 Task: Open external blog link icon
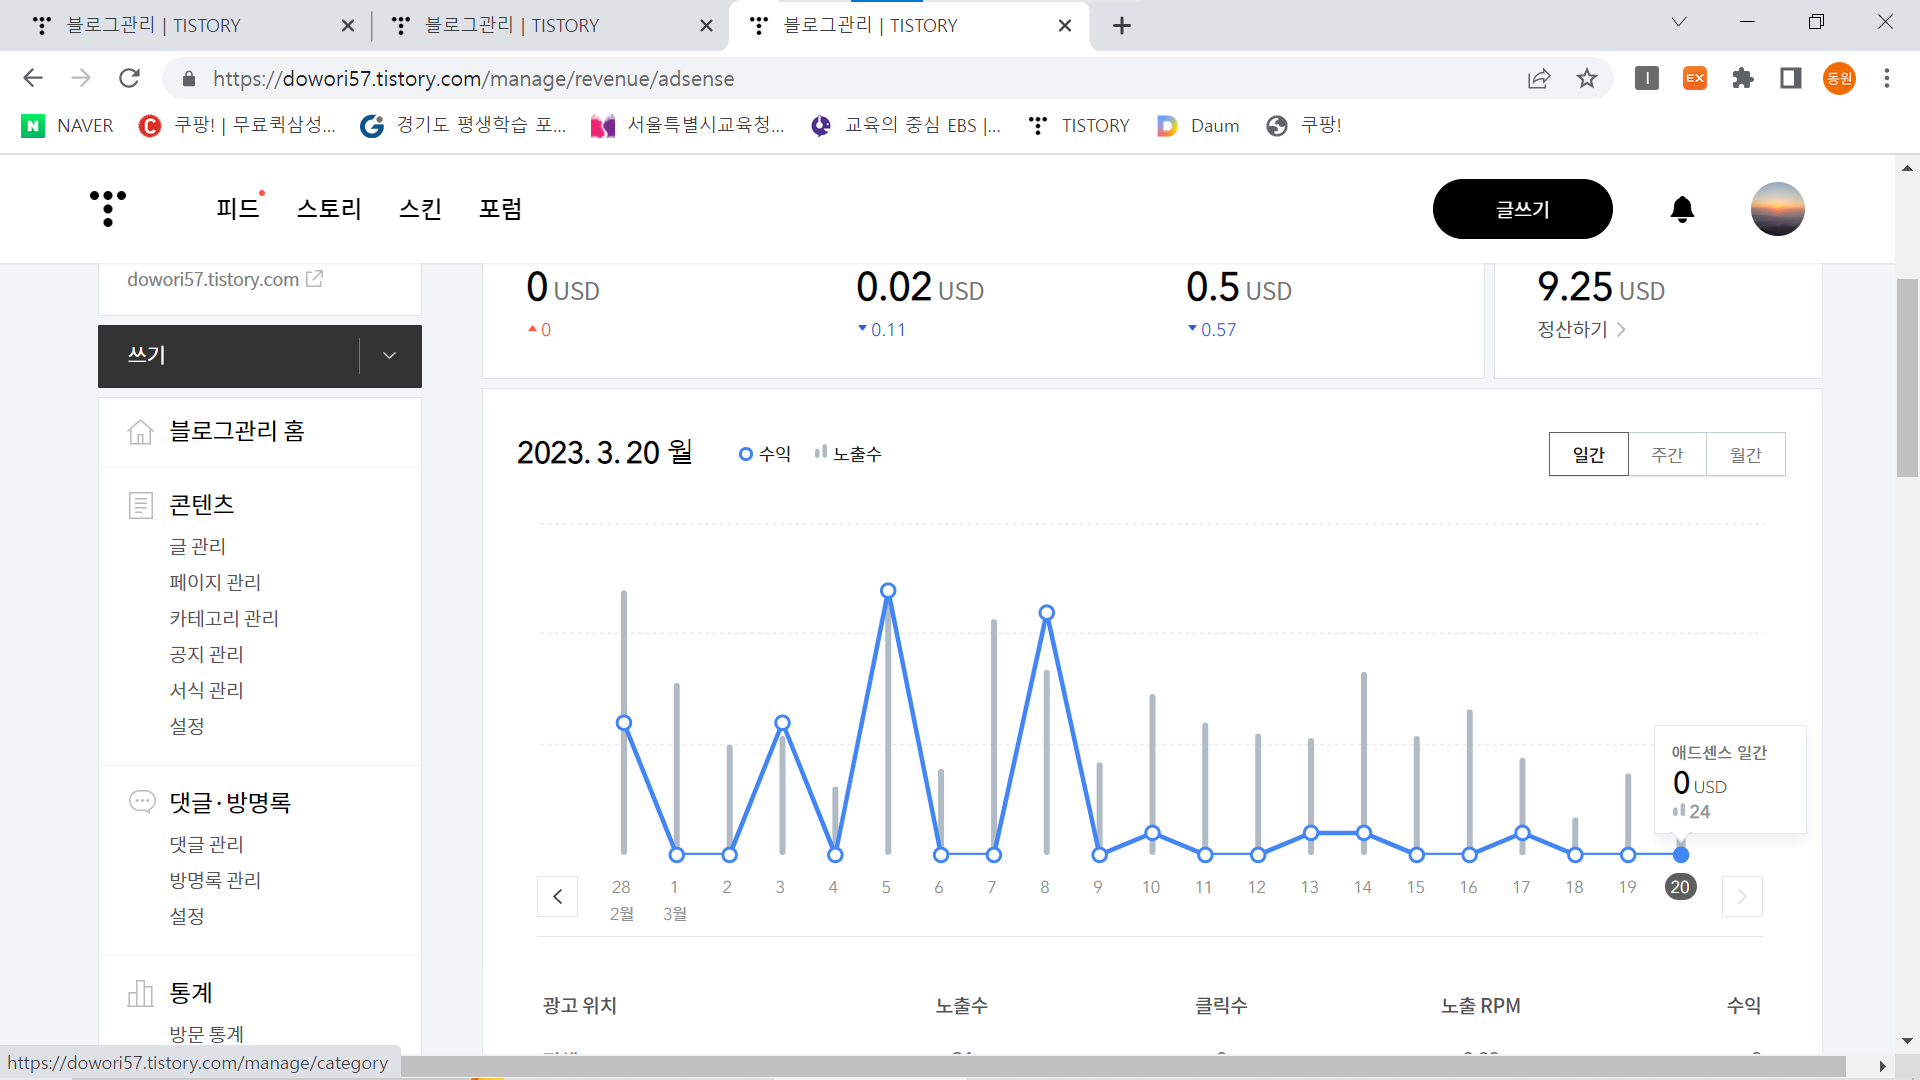314,279
